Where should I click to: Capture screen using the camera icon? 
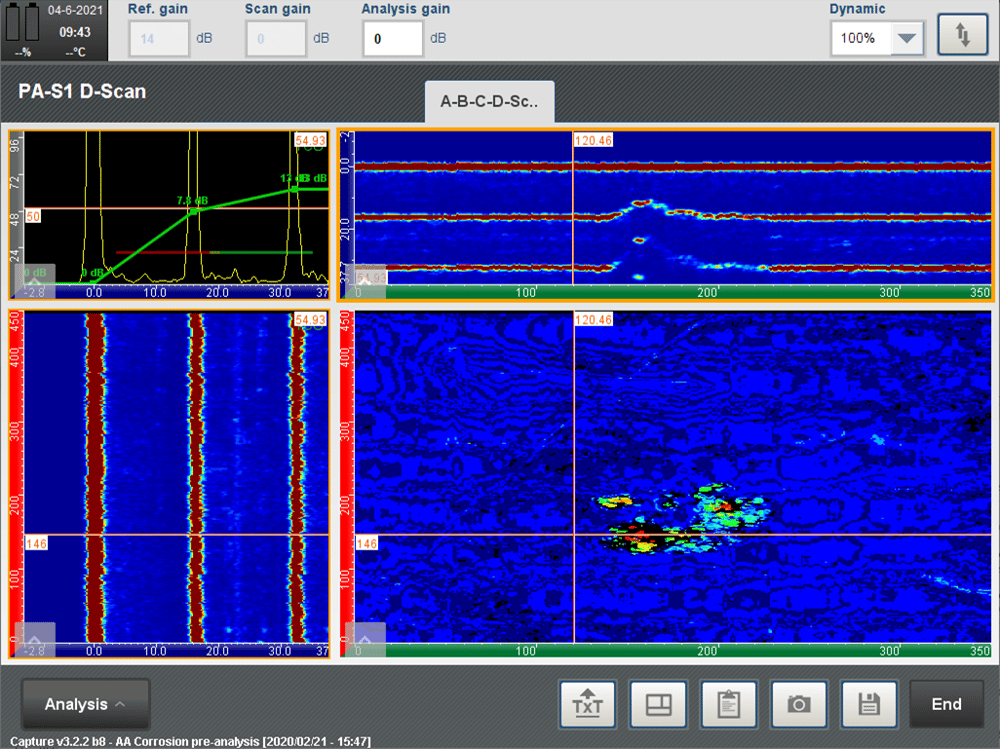[799, 704]
